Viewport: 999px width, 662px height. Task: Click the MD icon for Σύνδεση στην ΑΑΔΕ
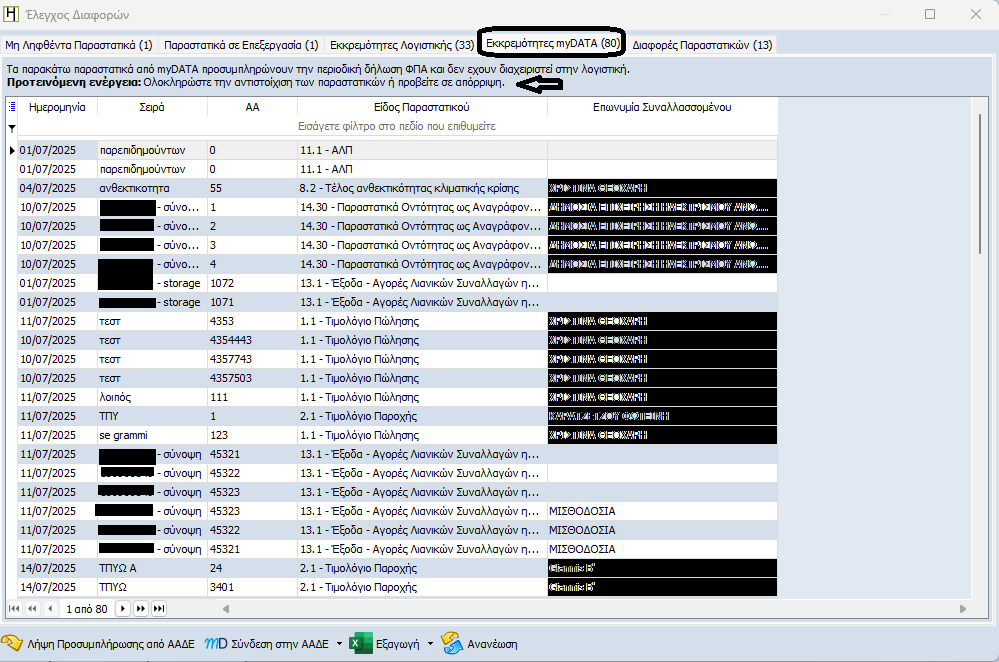coord(214,643)
